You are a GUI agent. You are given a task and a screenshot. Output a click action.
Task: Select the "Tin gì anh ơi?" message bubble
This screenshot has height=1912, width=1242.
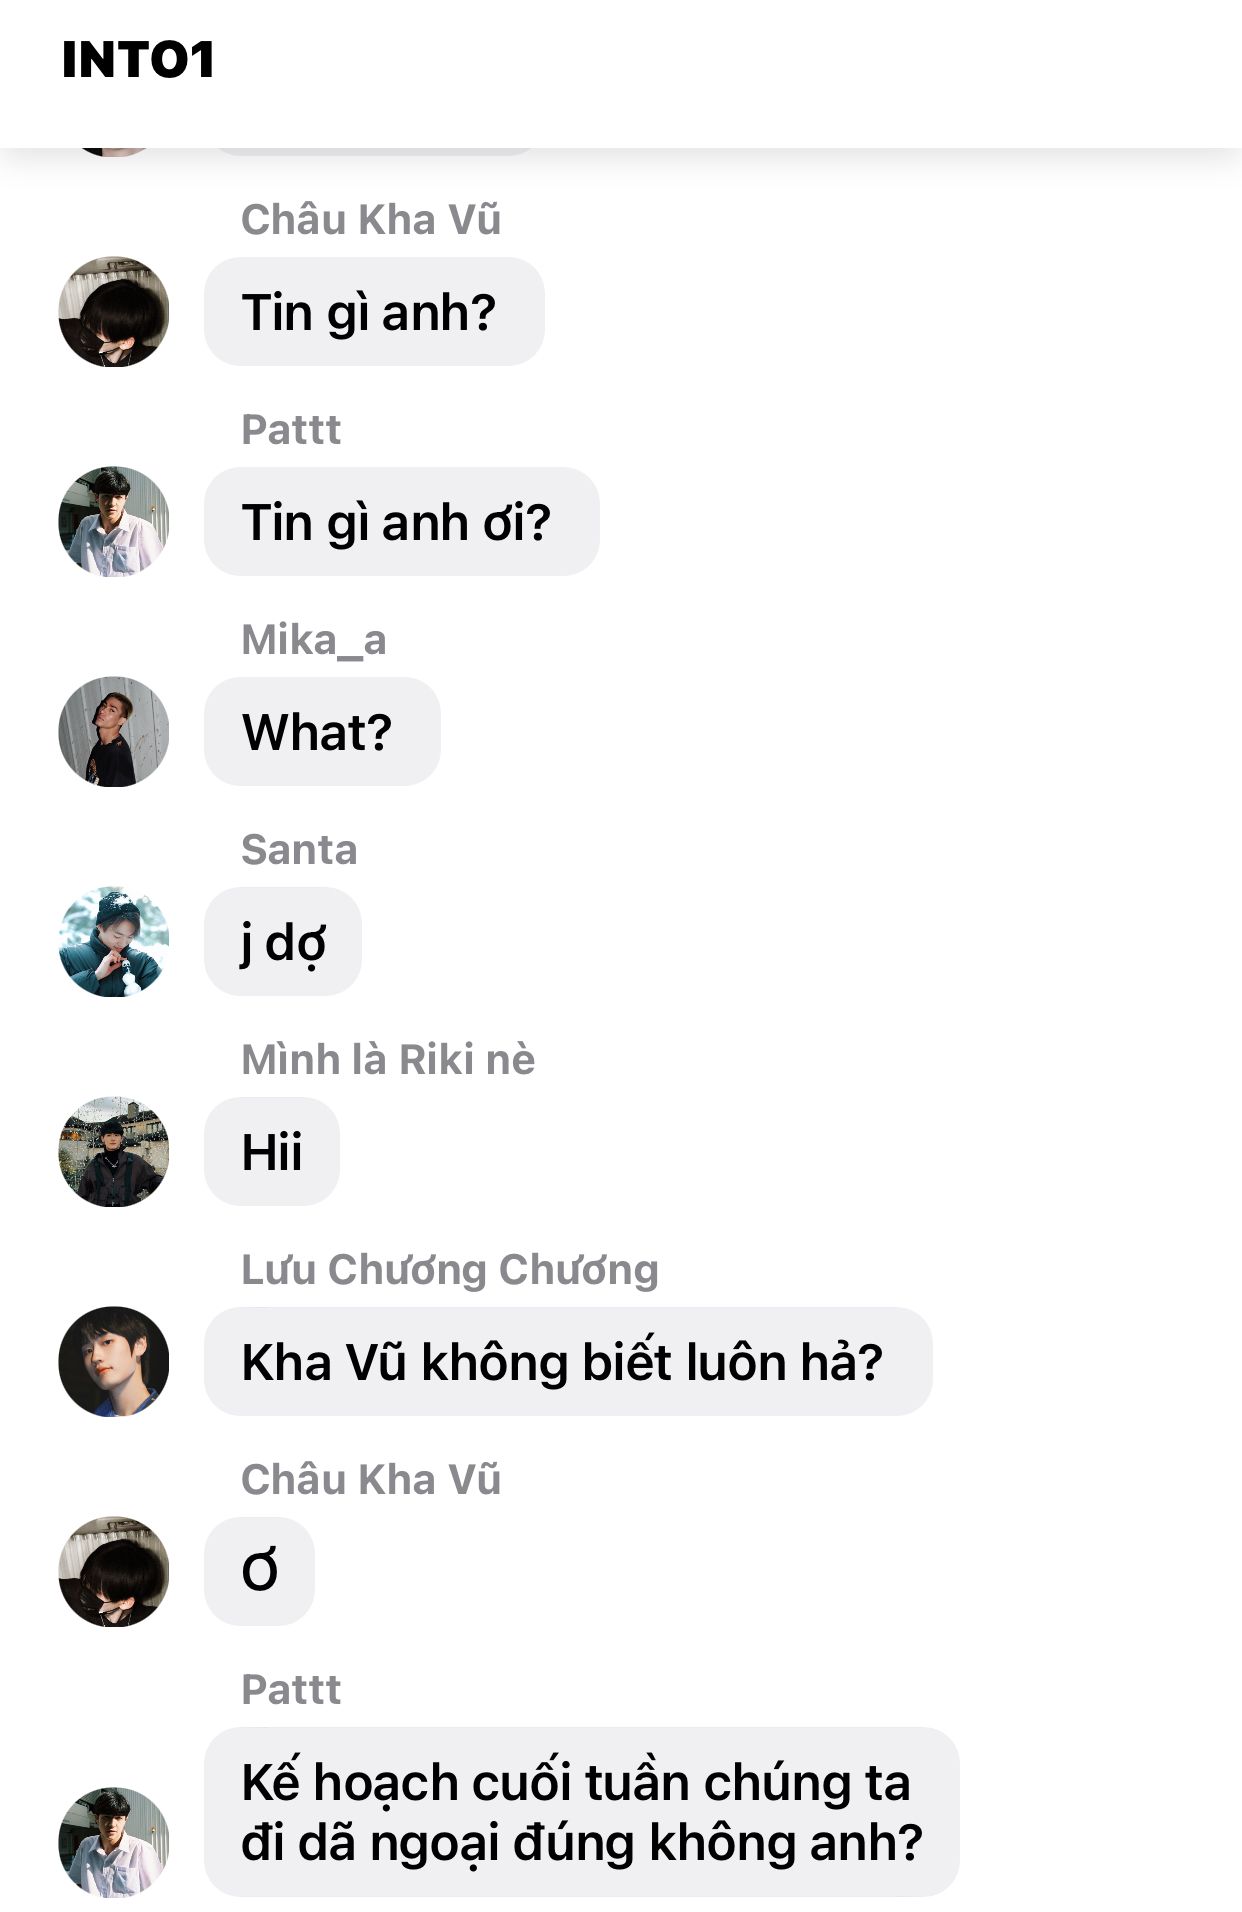402,522
